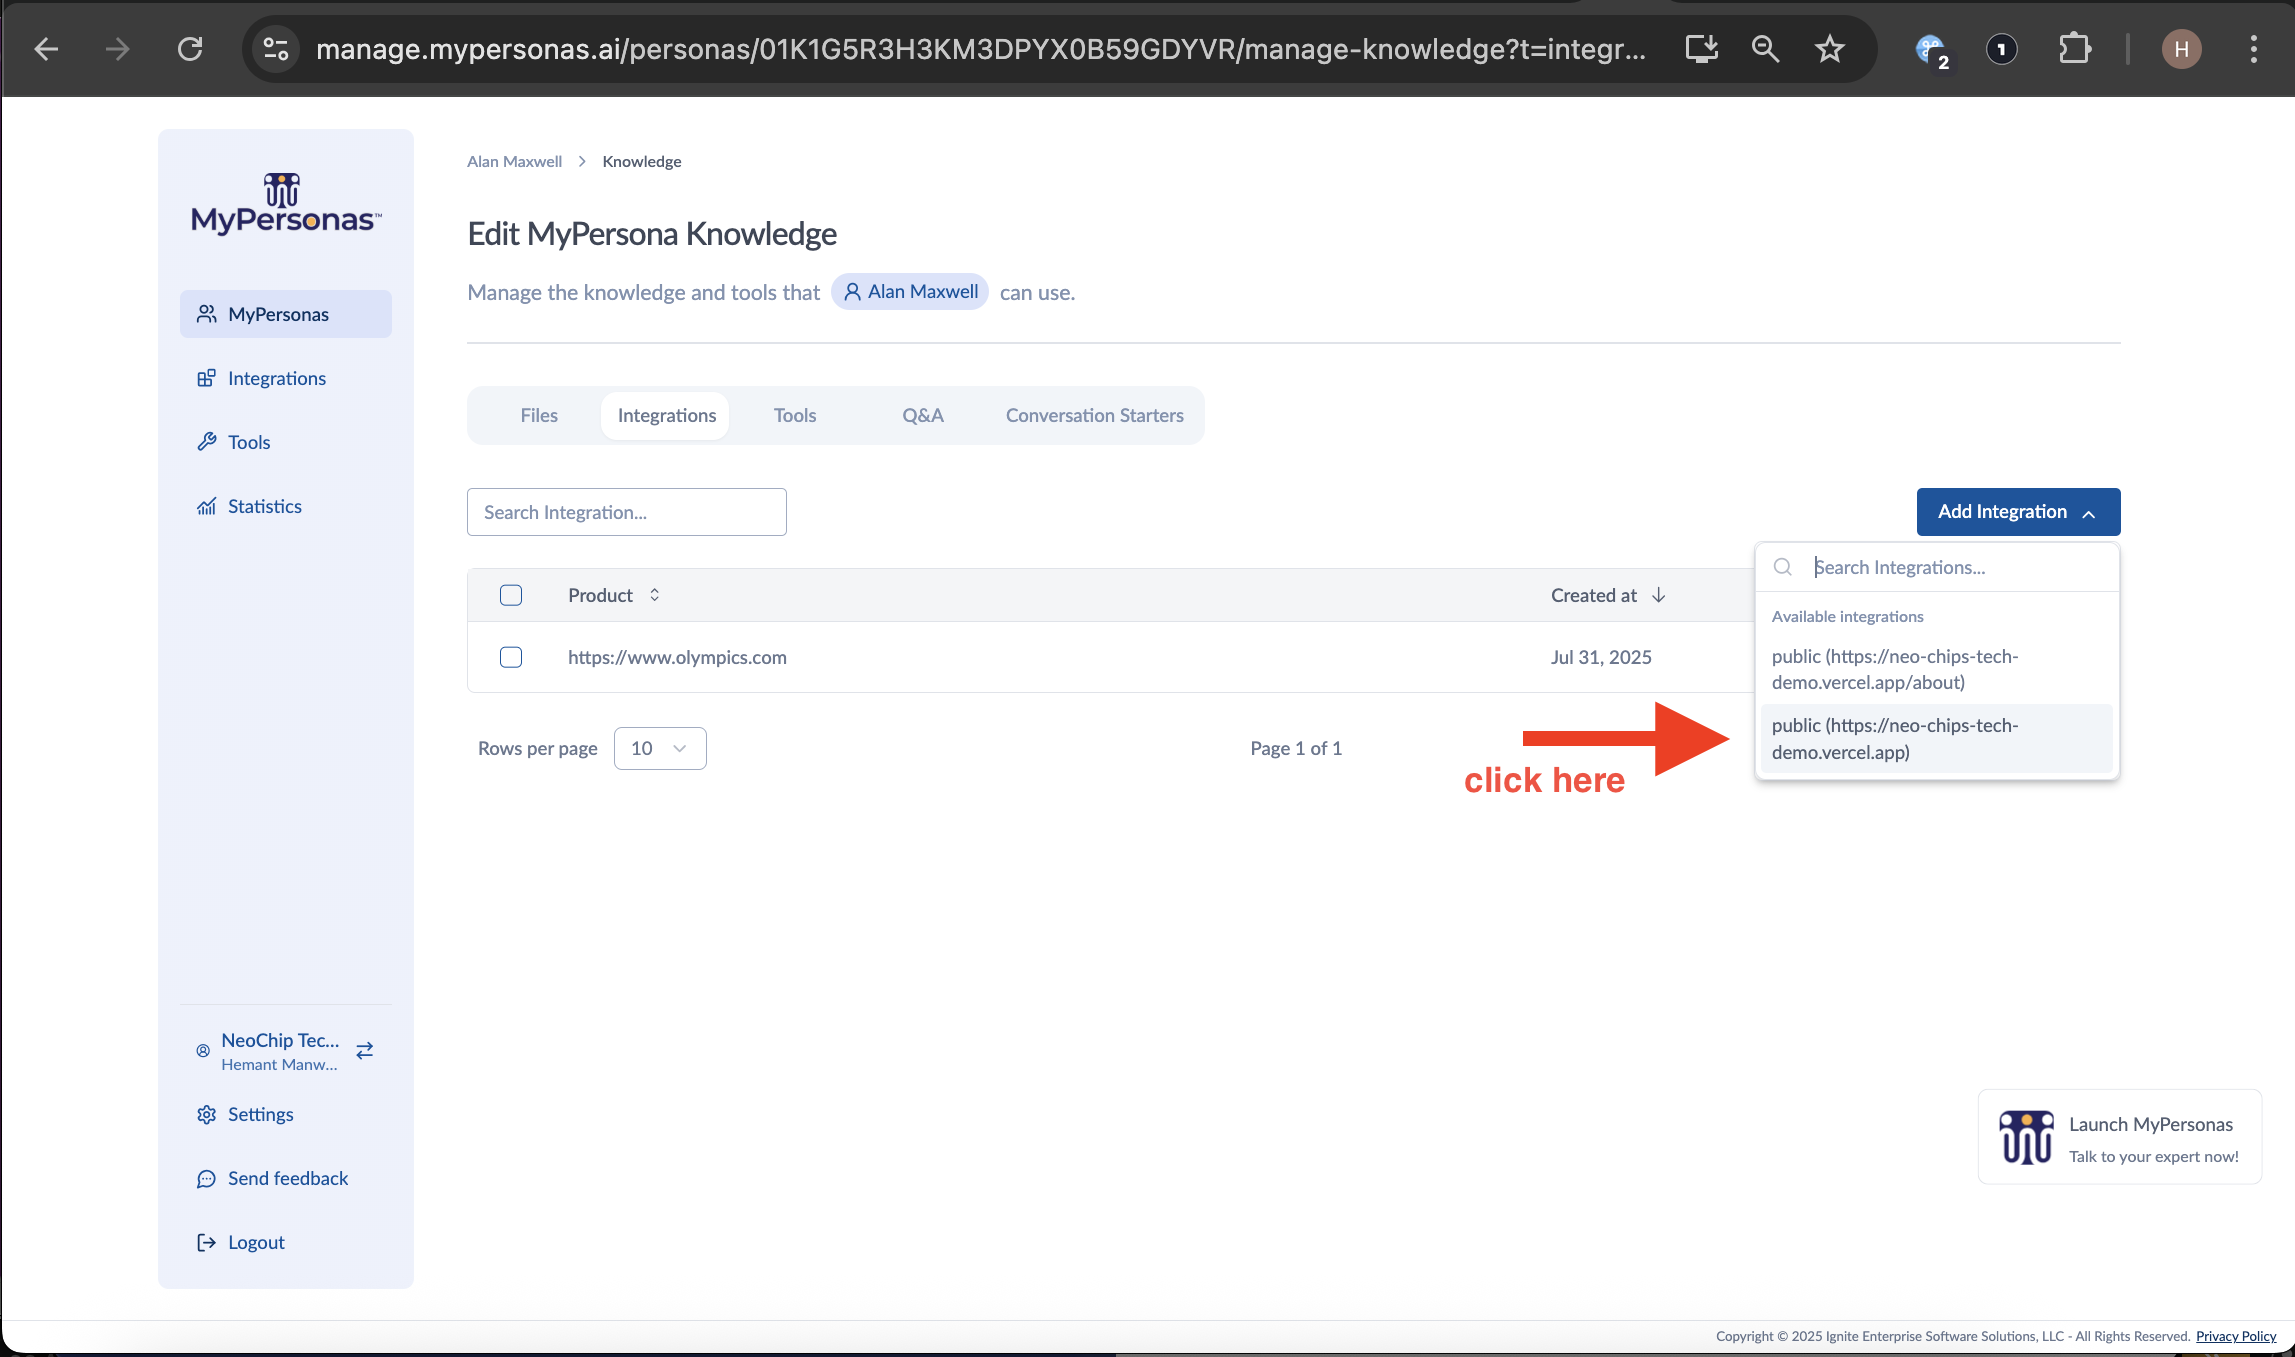
Task: Open the extension with badge 1
Action: coord(2001,49)
